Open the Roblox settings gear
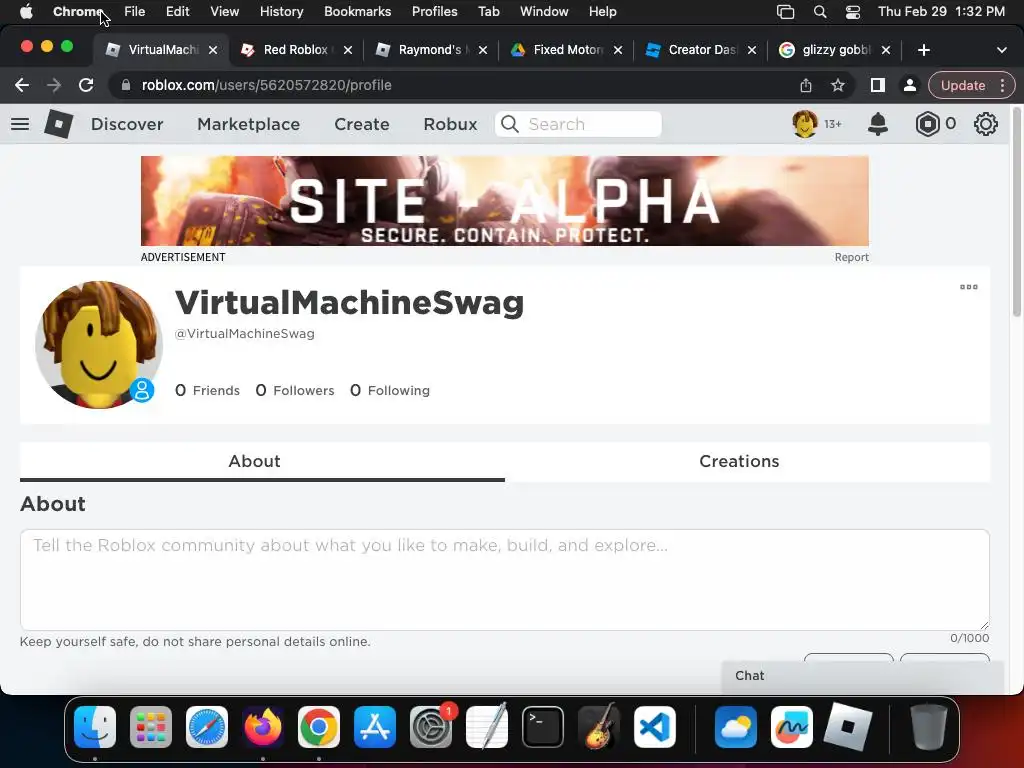 (985, 124)
